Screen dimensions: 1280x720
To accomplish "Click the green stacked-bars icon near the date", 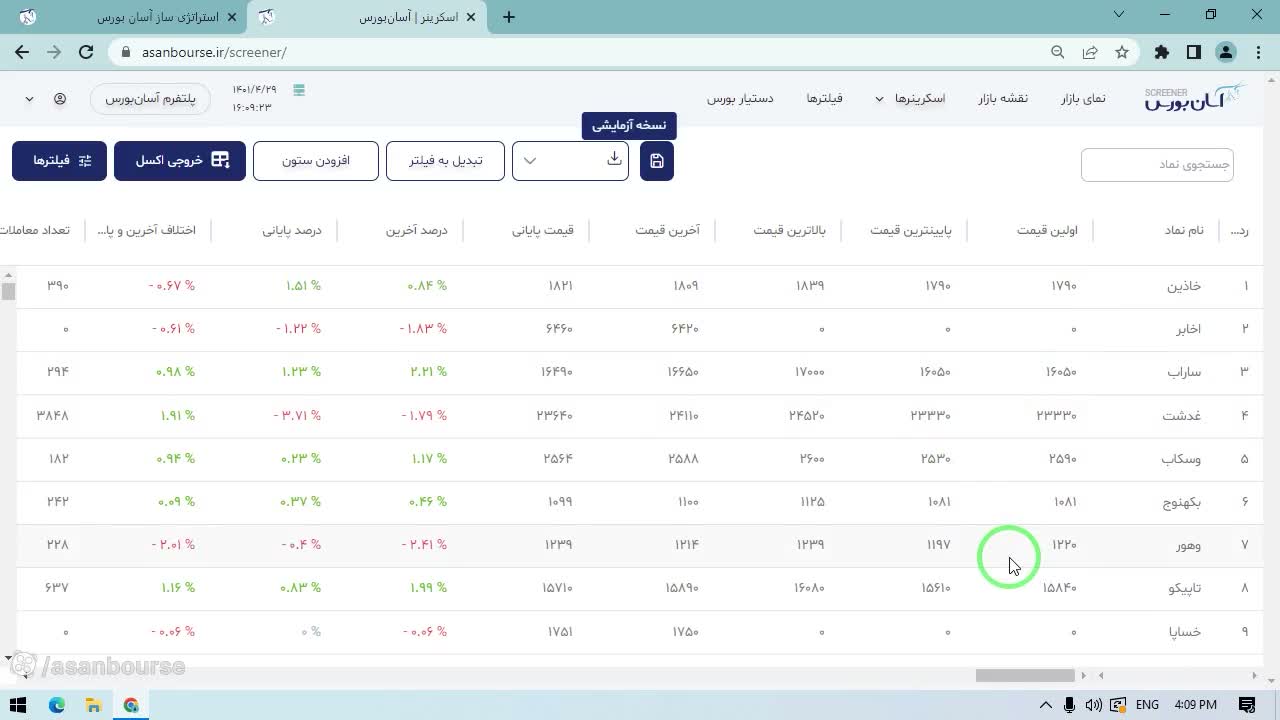I will (x=298, y=90).
